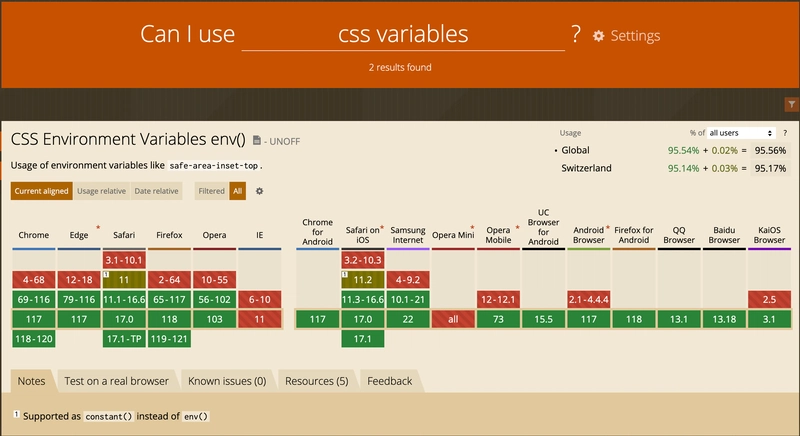The image size is (800, 436).
Task: Click UC Browser 15.5 cell
Action: coord(543,319)
